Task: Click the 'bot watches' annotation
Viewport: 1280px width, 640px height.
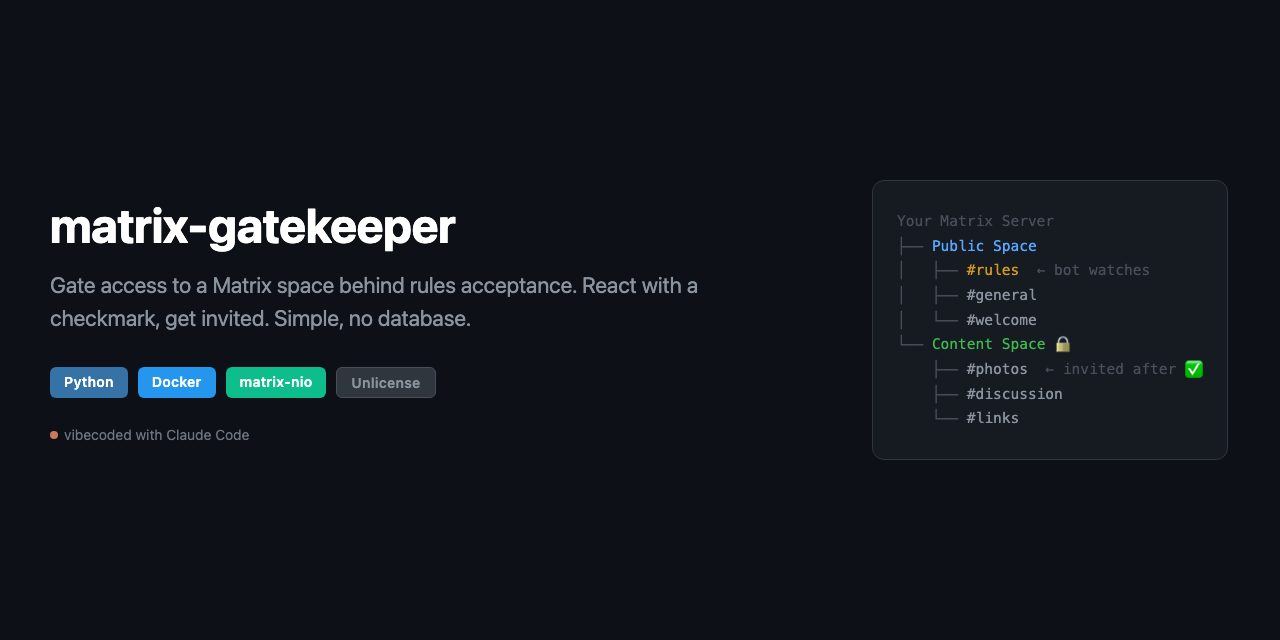Action: (x=1093, y=270)
